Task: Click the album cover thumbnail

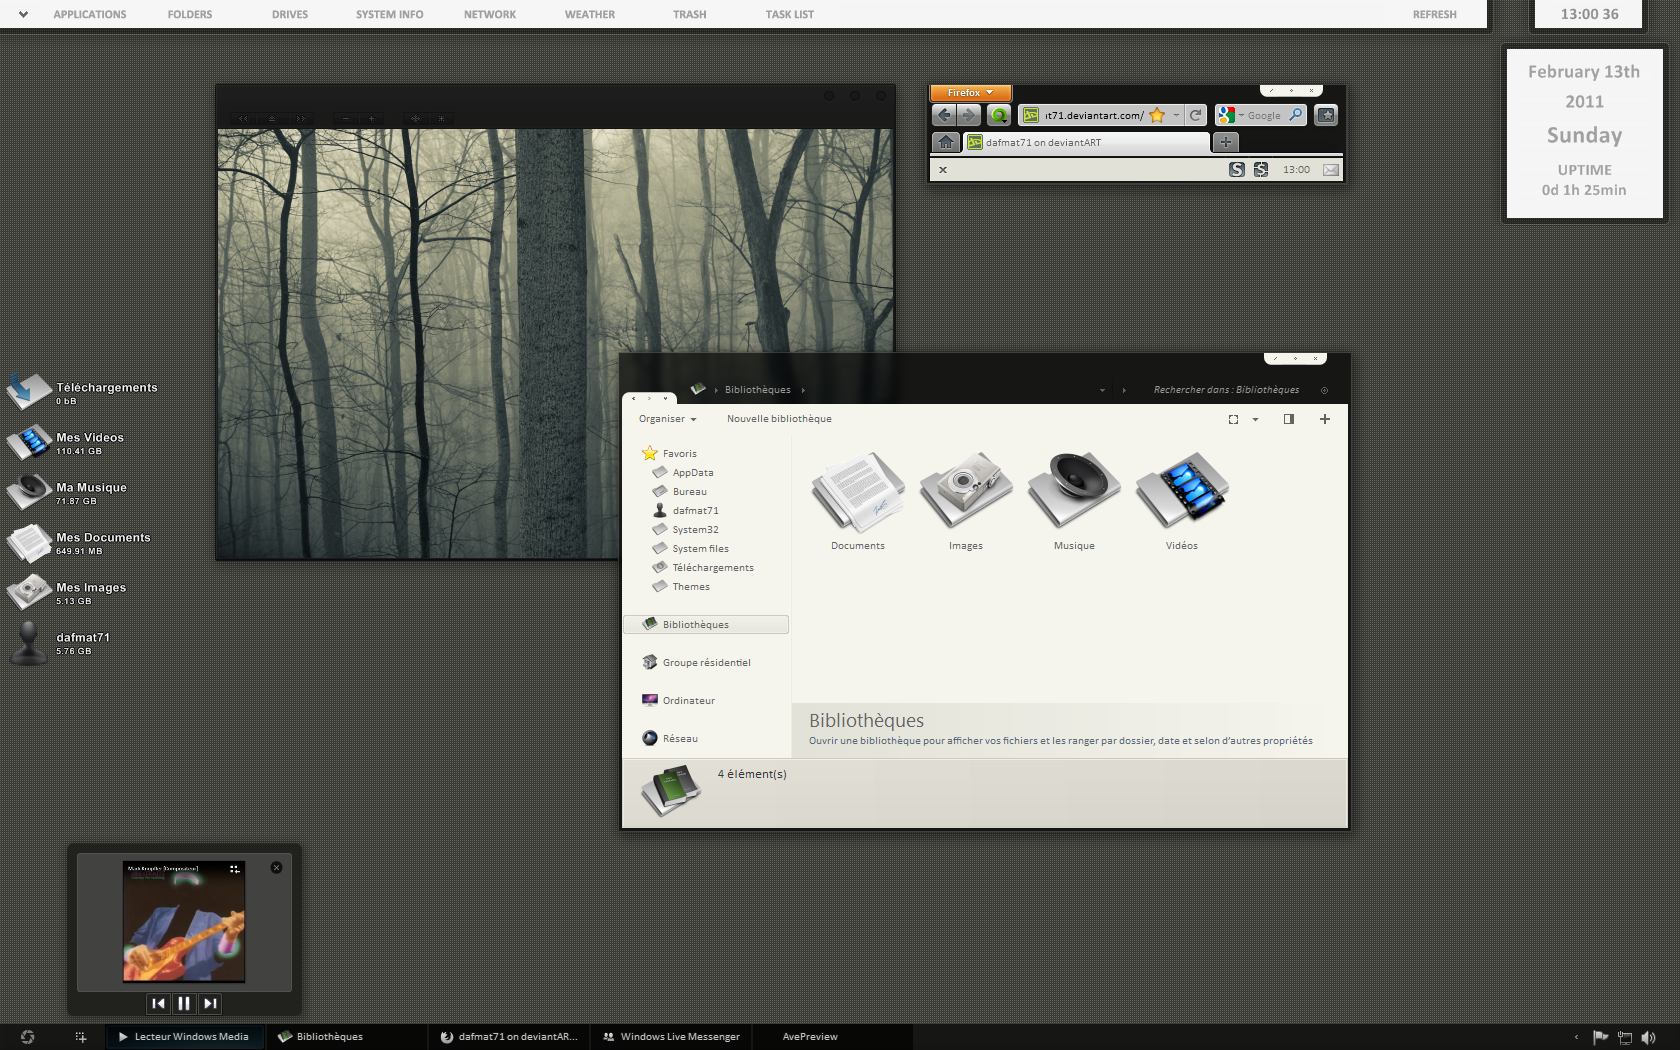Action: click(184, 921)
